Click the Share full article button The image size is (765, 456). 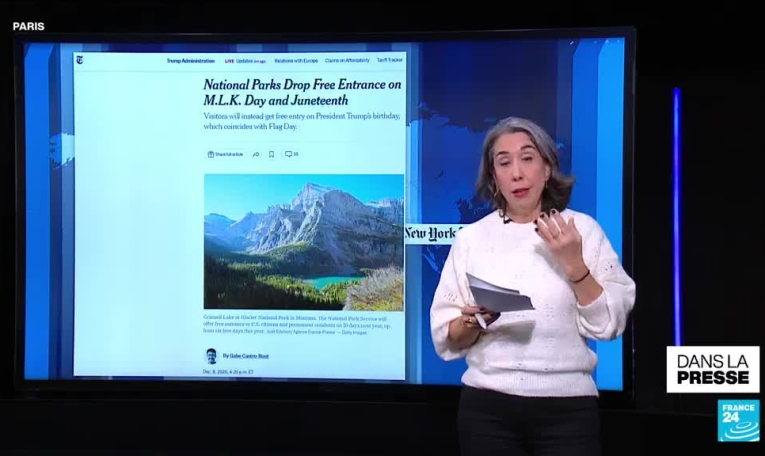[225, 154]
